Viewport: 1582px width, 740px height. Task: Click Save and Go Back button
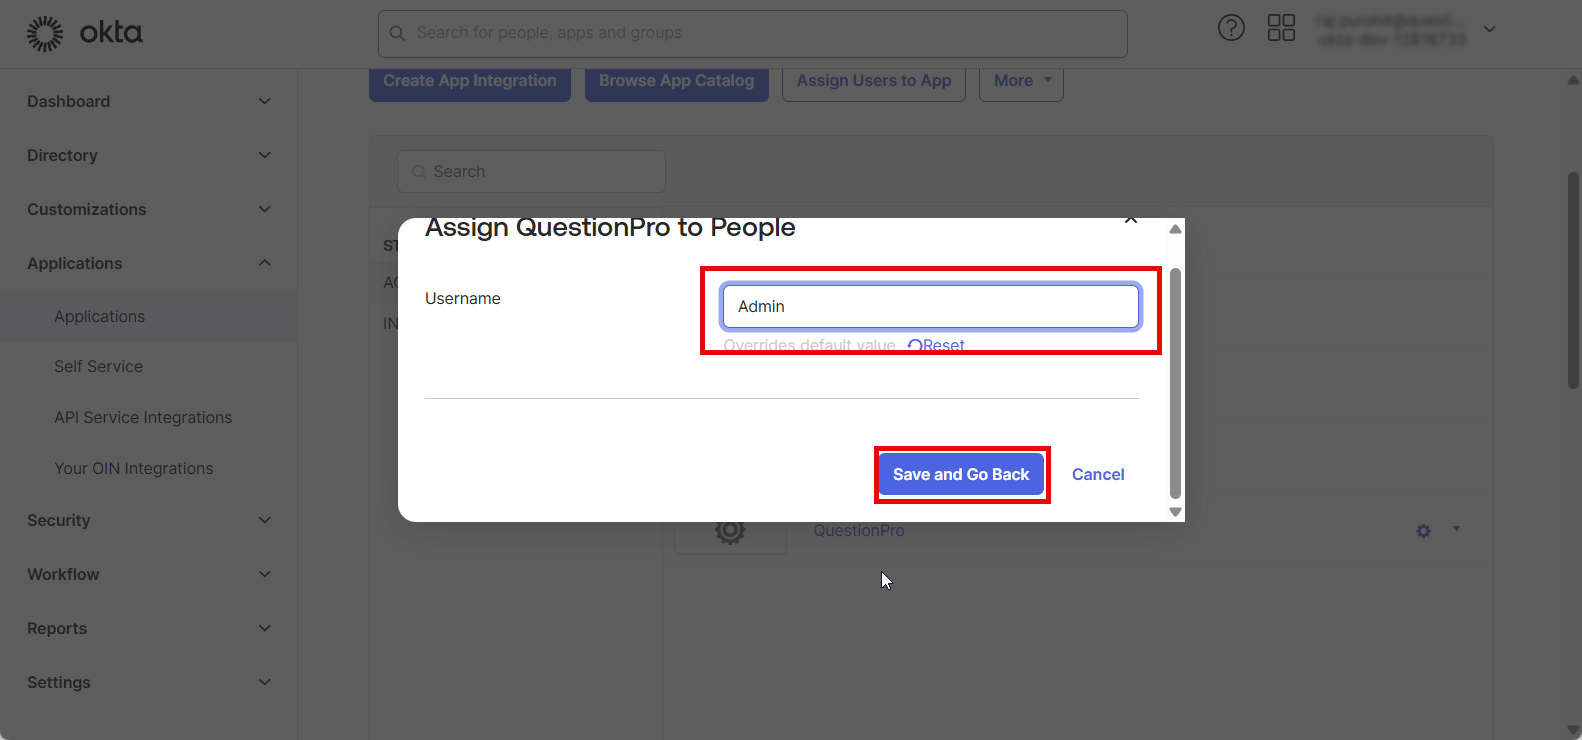(961, 474)
